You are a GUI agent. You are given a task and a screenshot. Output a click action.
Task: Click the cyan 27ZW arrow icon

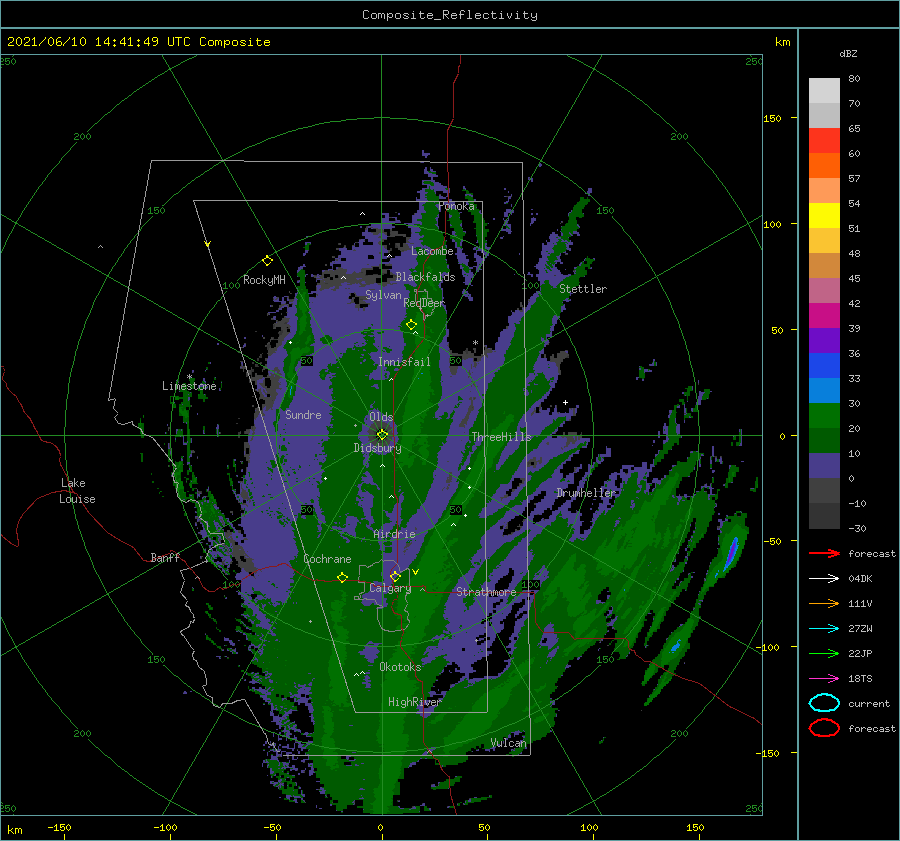coord(824,629)
